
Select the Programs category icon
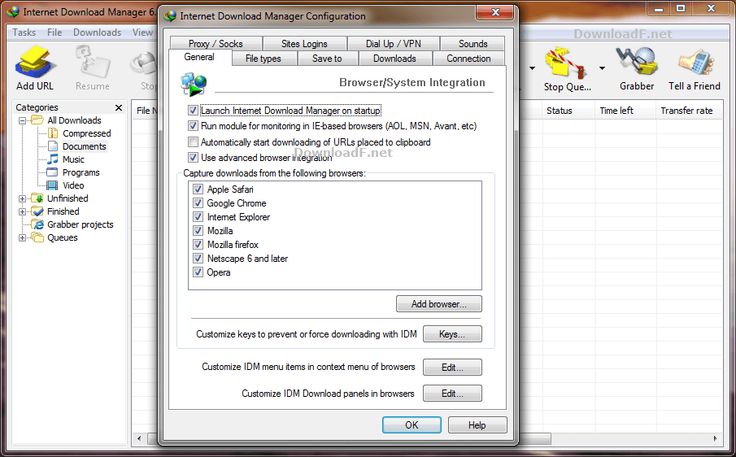53,172
